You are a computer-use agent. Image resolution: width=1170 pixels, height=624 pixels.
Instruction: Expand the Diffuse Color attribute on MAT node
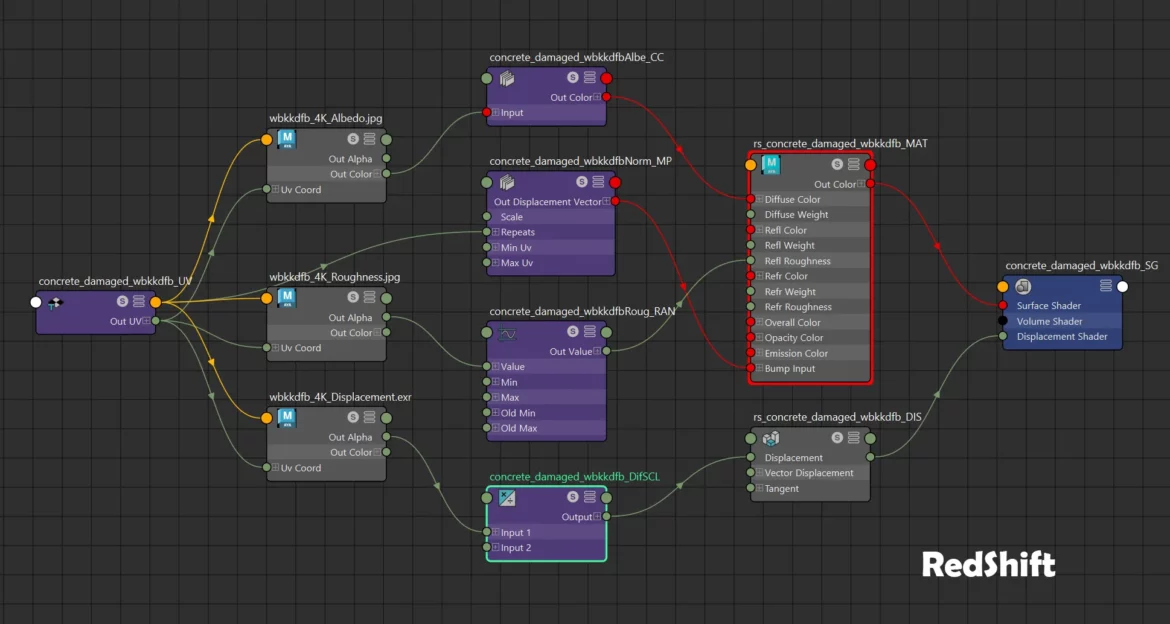point(759,199)
